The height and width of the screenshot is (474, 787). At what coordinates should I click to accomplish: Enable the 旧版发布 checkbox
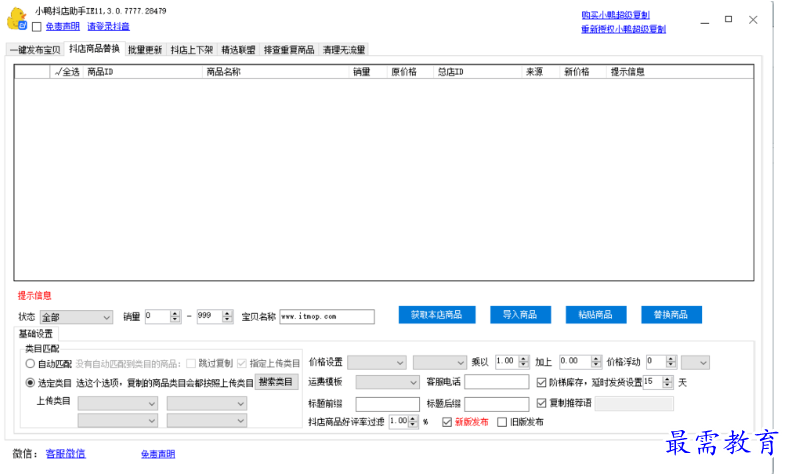coord(502,422)
